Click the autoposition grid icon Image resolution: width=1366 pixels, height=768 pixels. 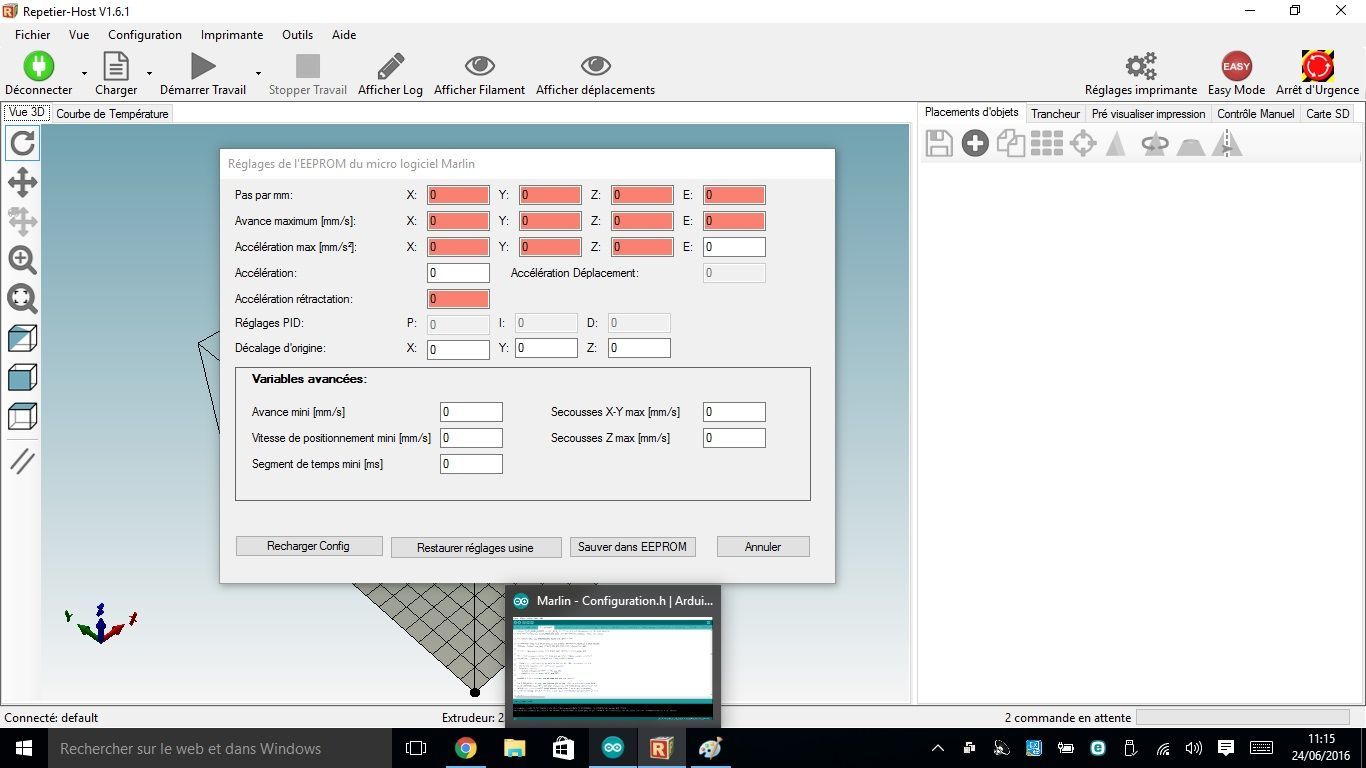[x=1047, y=144]
